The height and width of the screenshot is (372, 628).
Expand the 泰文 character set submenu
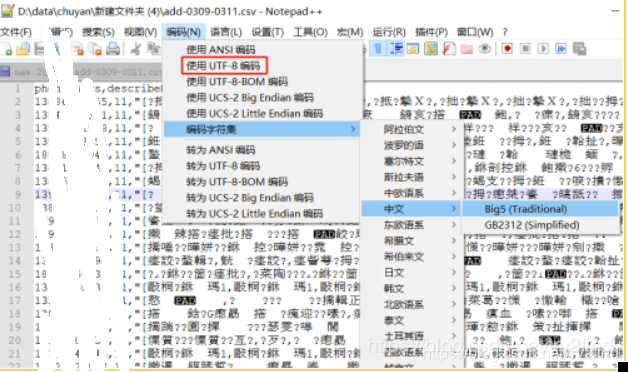point(411,320)
